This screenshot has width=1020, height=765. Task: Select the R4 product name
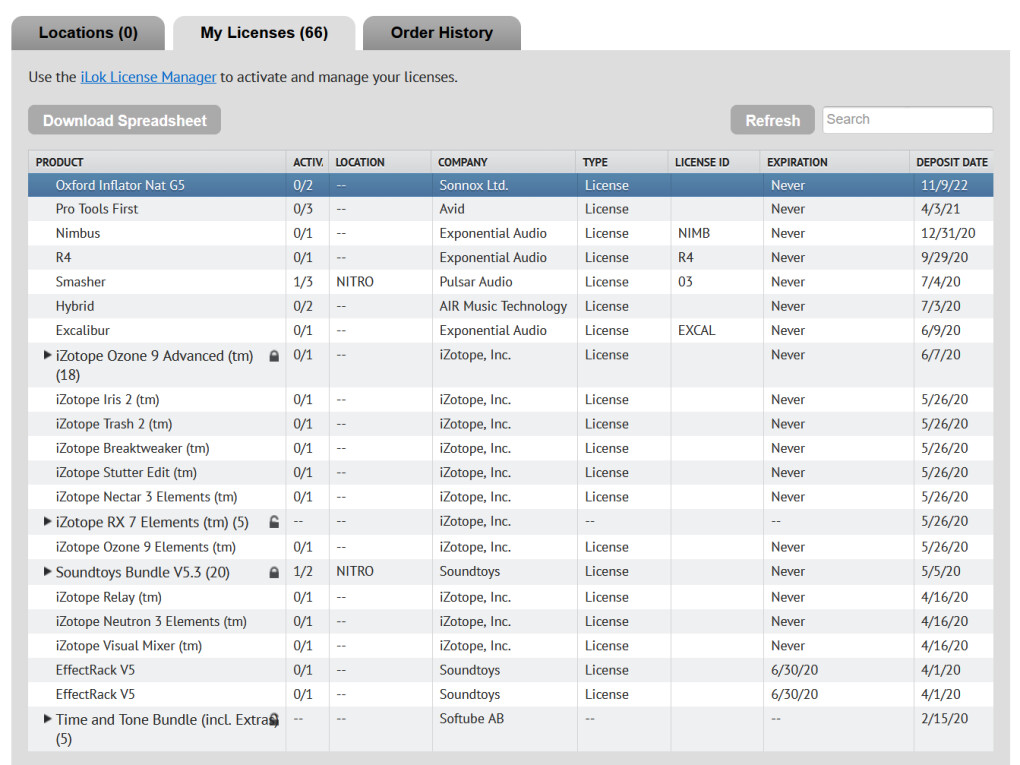pos(63,258)
